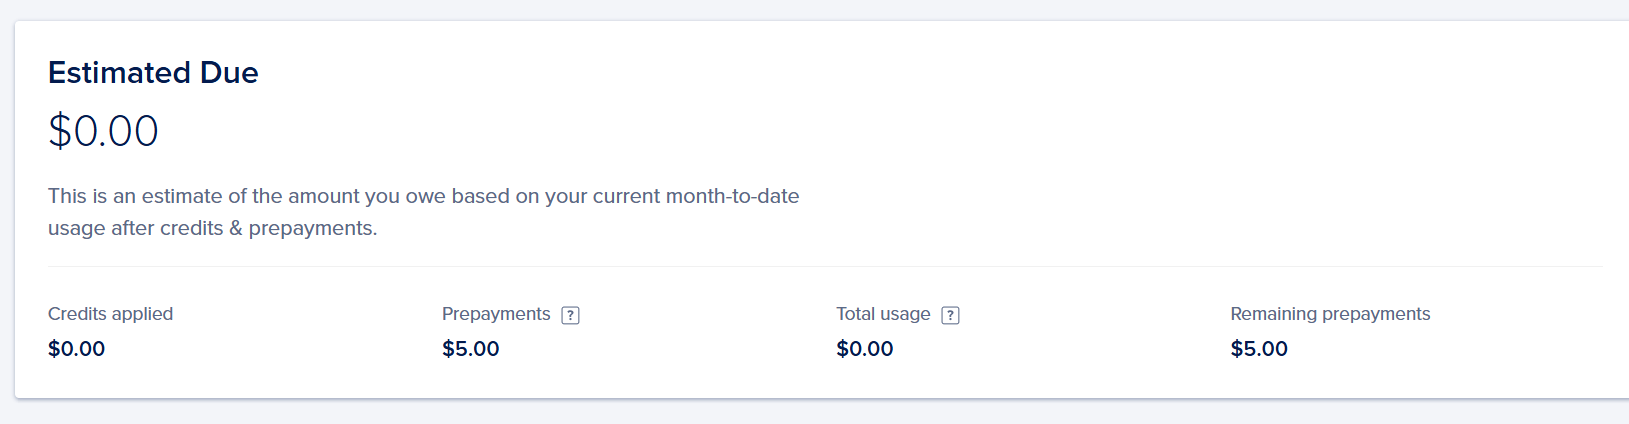Image resolution: width=1629 pixels, height=424 pixels.
Task: Click the horizontal divider below the description
Action: (x=825, y=267)
